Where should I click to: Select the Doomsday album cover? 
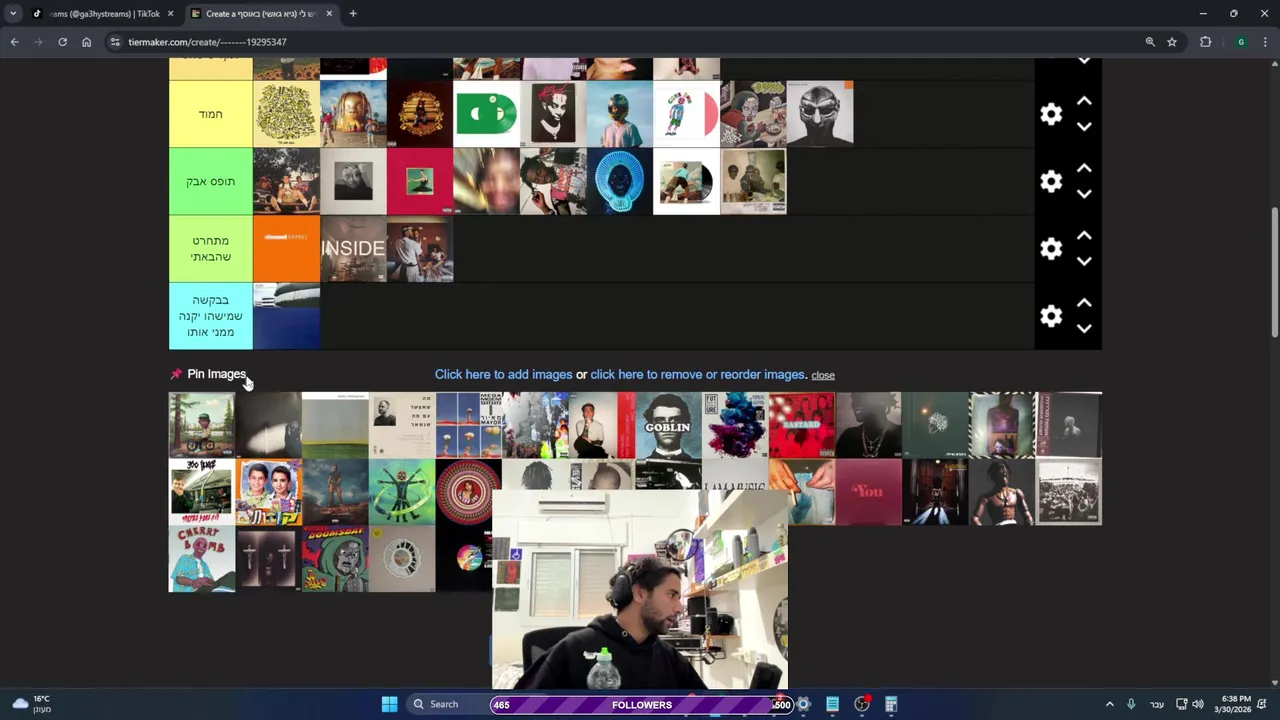335,559
